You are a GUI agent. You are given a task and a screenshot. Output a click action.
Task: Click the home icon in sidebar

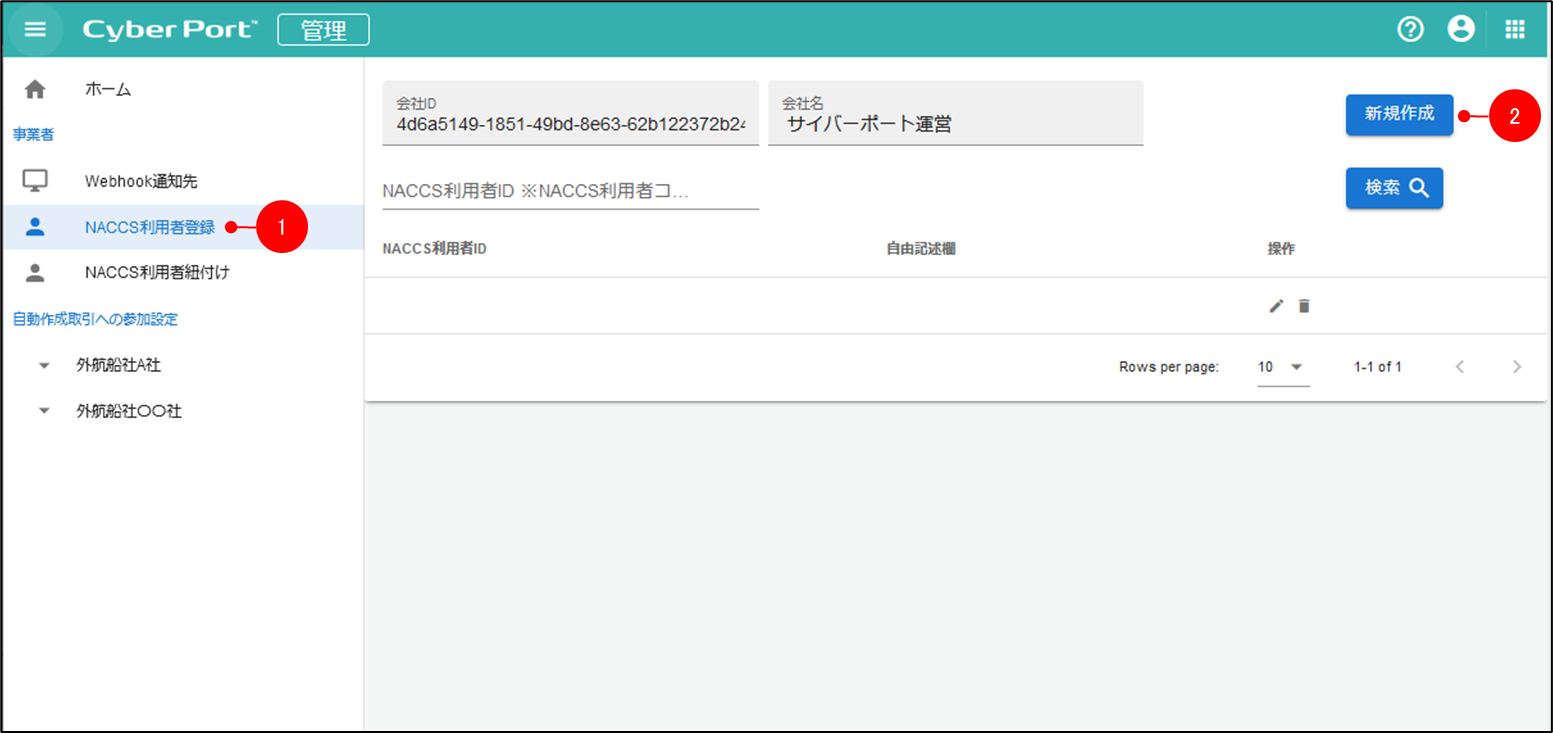pos(35,90)
